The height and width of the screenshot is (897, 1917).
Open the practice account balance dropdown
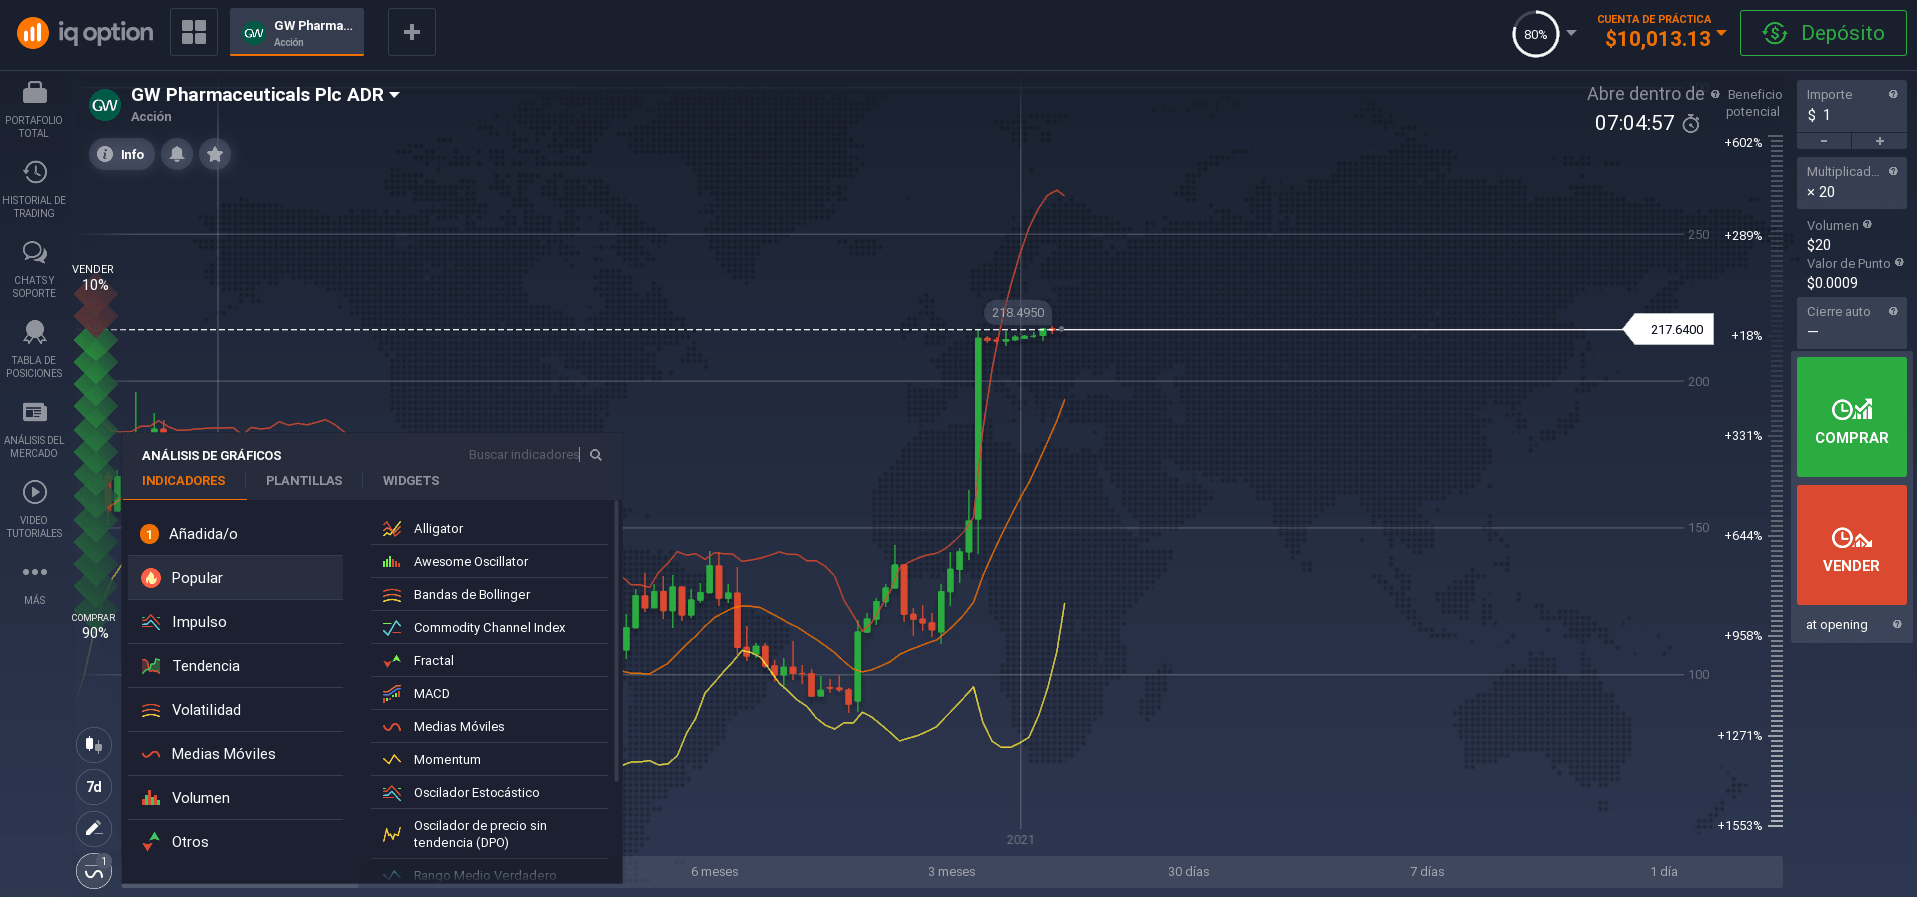(x=1721, y=34)
